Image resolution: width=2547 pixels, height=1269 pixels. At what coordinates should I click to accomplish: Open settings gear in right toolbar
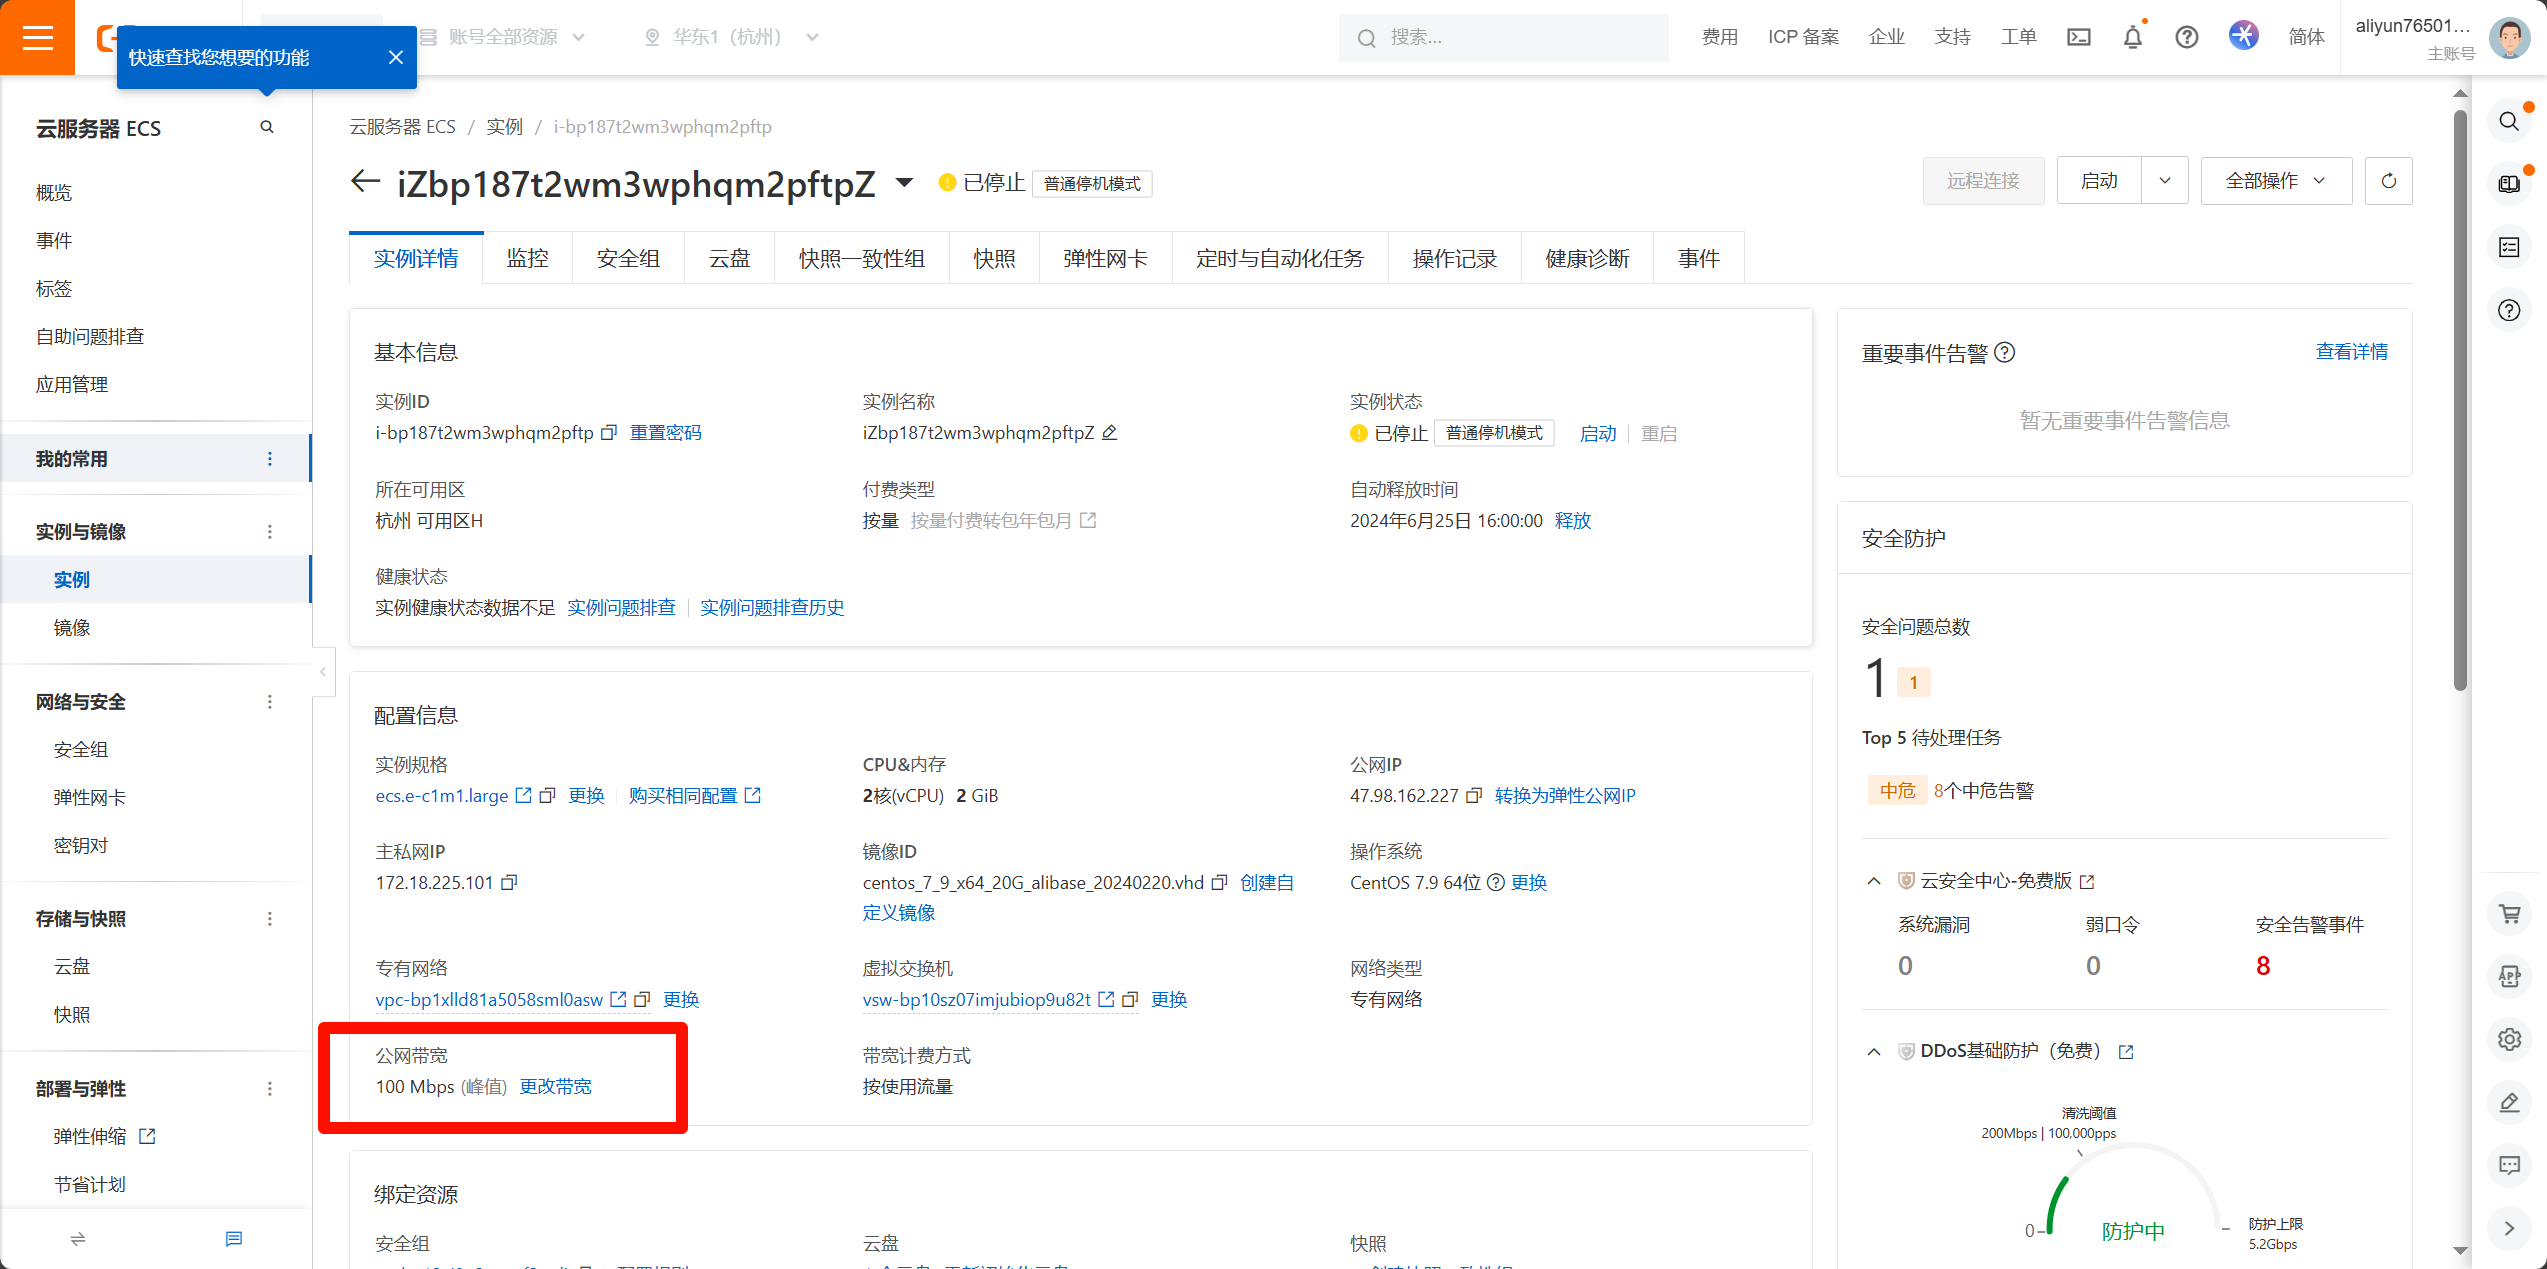tap(2509, 1040)
